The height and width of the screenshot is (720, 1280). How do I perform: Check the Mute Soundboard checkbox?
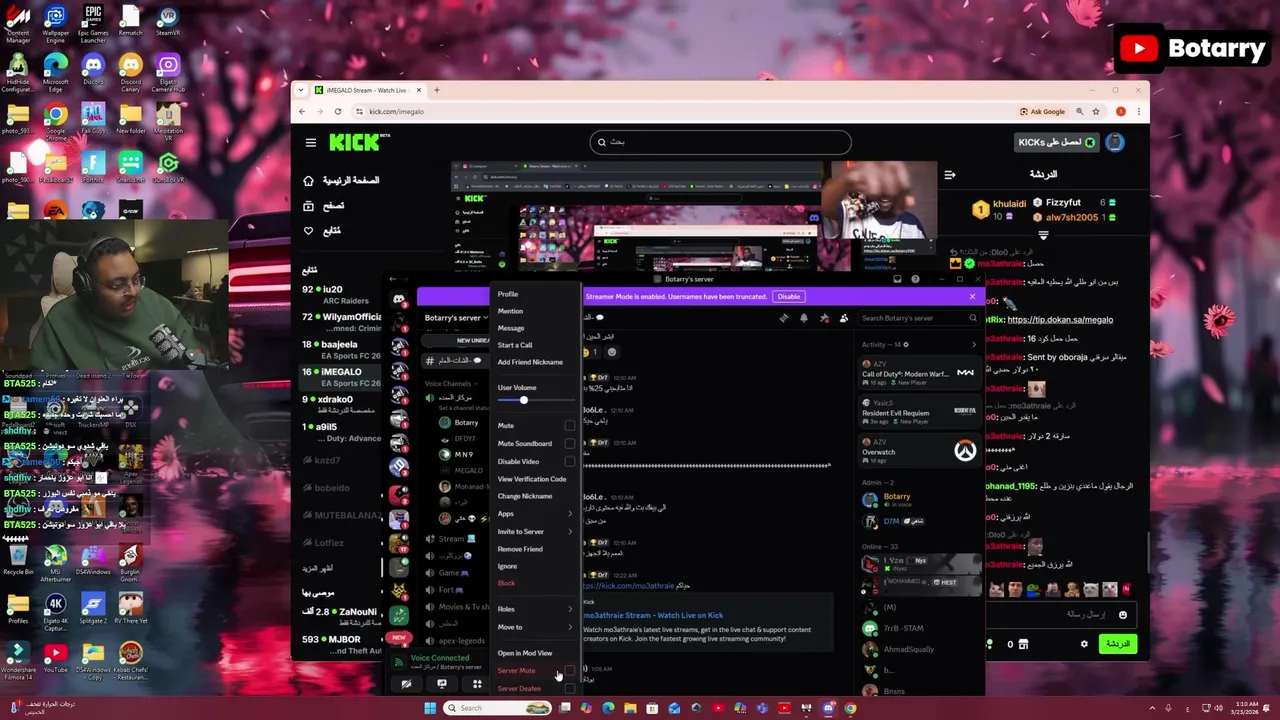(x=570, y=444)
